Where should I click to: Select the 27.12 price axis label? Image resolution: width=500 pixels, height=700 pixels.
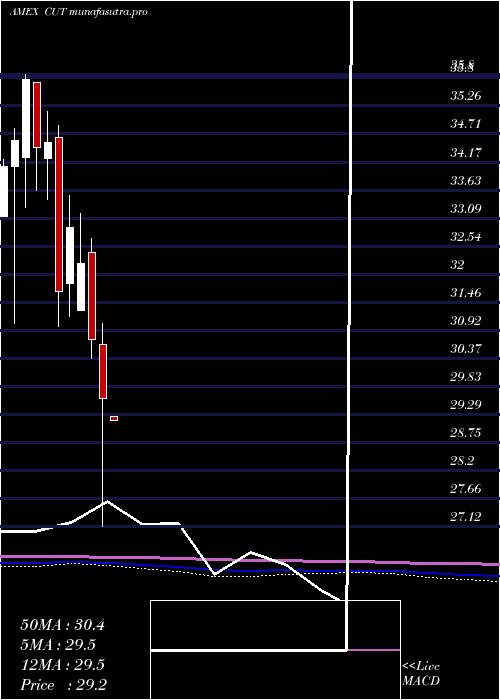tap(466, 517)
